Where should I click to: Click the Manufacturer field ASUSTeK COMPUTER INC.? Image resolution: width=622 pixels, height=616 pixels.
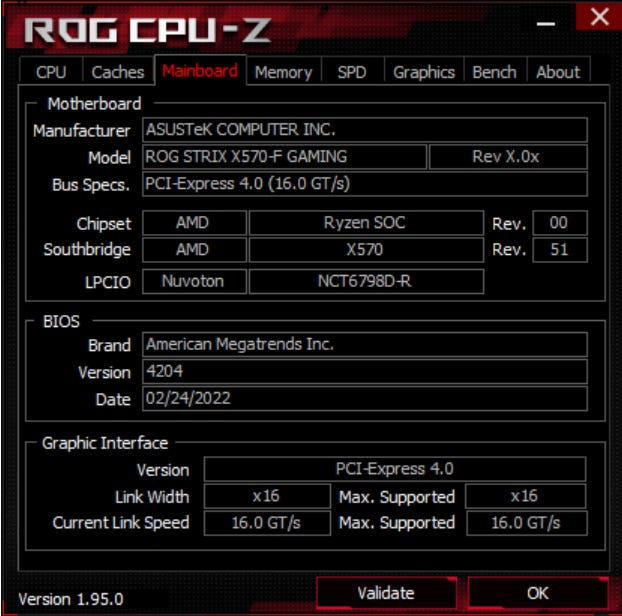tap(365, 130)
